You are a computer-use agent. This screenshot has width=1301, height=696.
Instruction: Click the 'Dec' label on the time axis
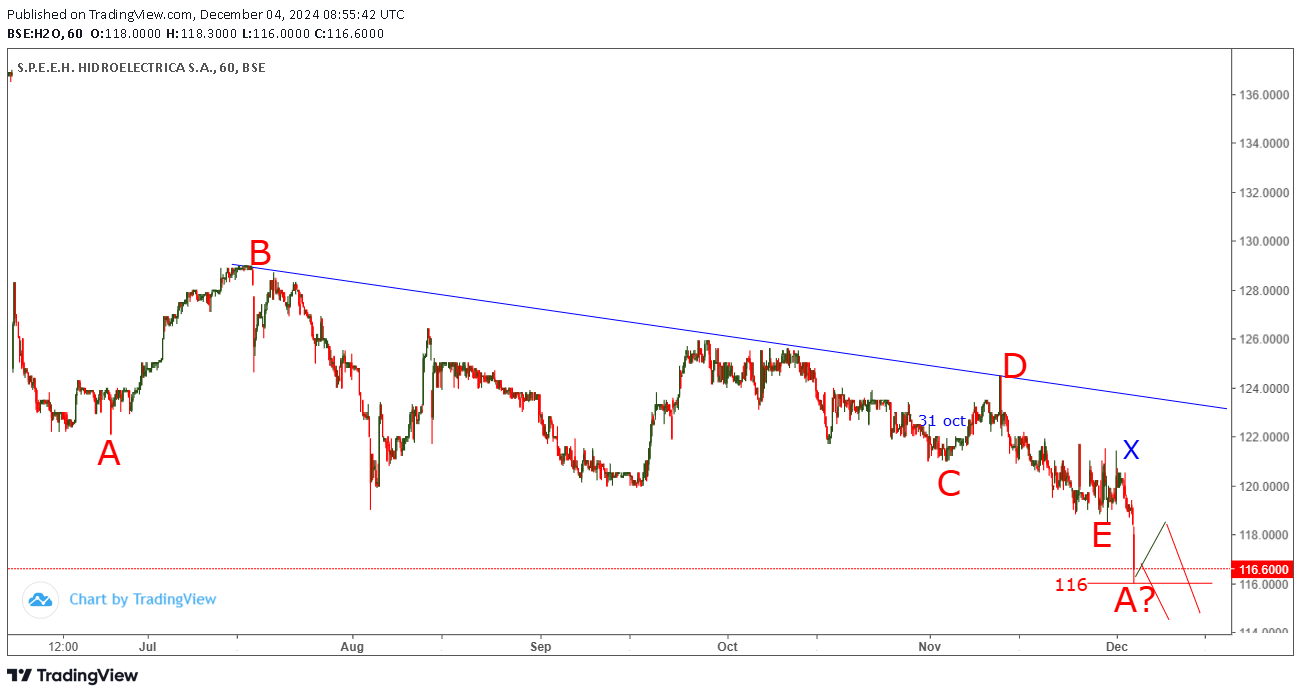pyautogui.click(x=1118, y=646)
